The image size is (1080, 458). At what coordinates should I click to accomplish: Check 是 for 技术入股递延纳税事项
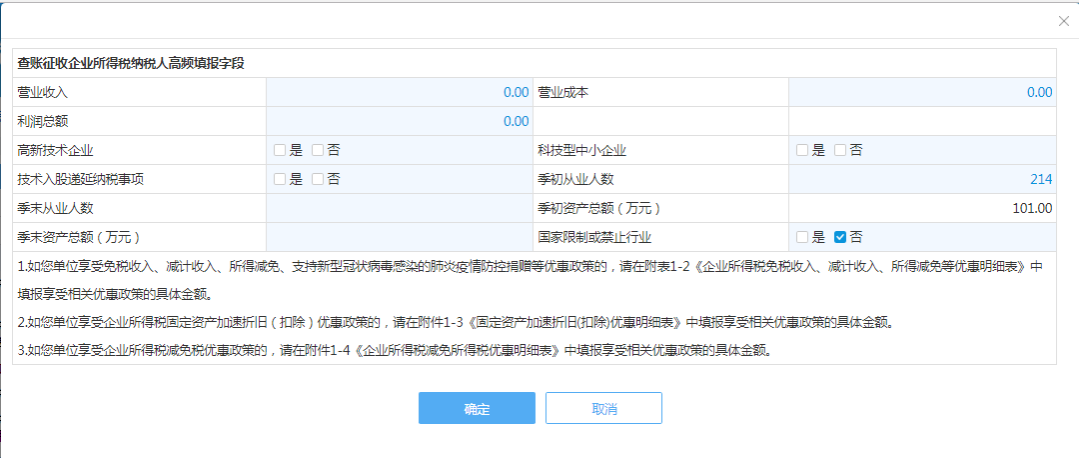[279, 179]
